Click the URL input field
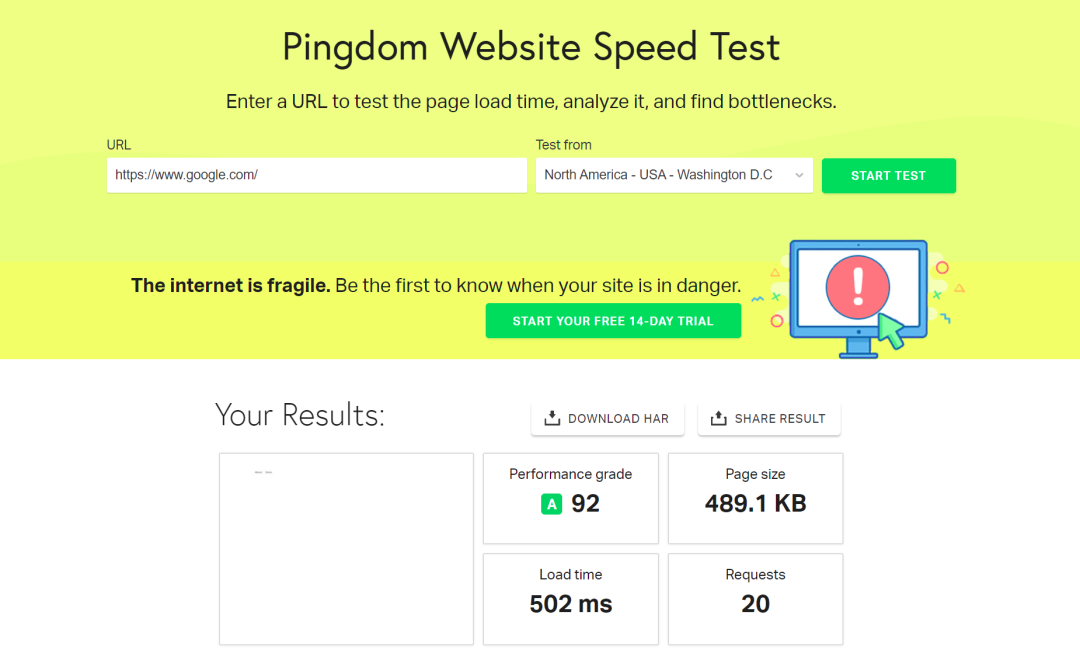This screenshot has height=667, width=1080. 317,175
